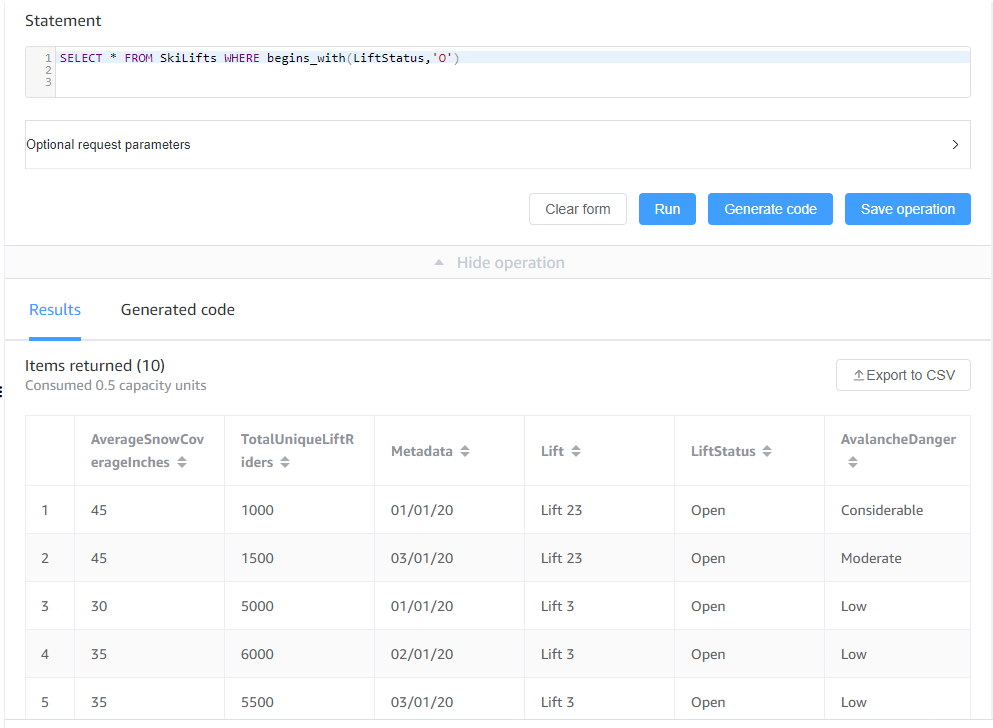Select the Results tab
This screenshot has height=728, width=993.
pos(55,310)
